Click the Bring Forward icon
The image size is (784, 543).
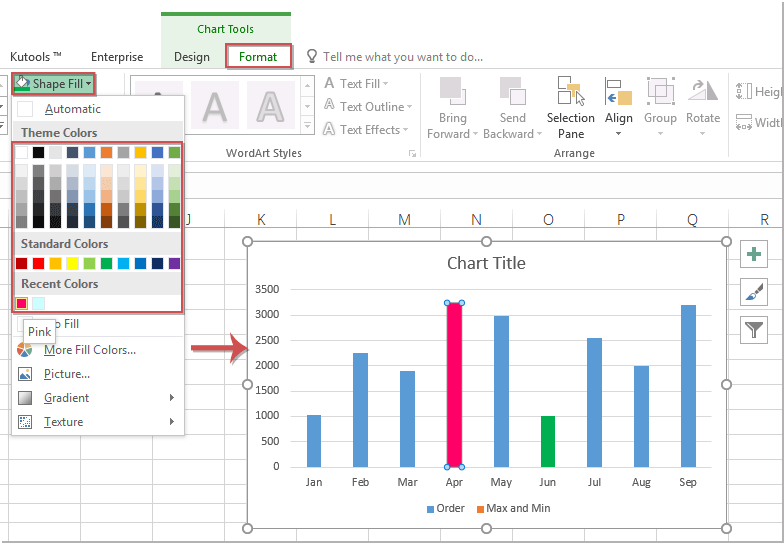tap(452, 91)
